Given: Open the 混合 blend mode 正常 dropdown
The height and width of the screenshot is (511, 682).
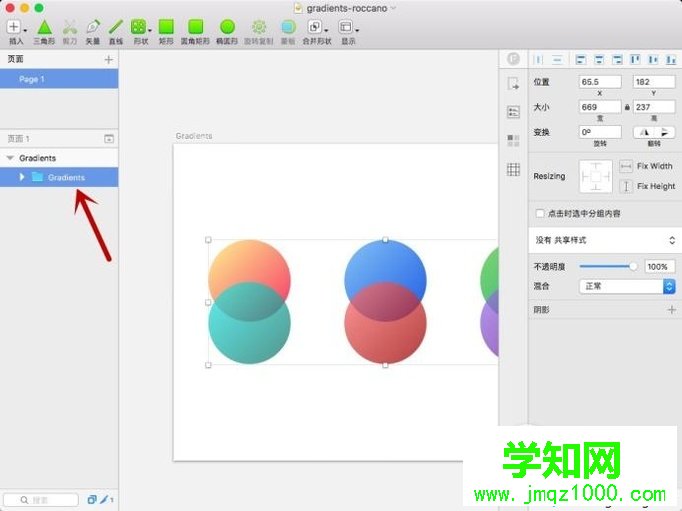Looking at the screenshot, I should coord(627,286).
